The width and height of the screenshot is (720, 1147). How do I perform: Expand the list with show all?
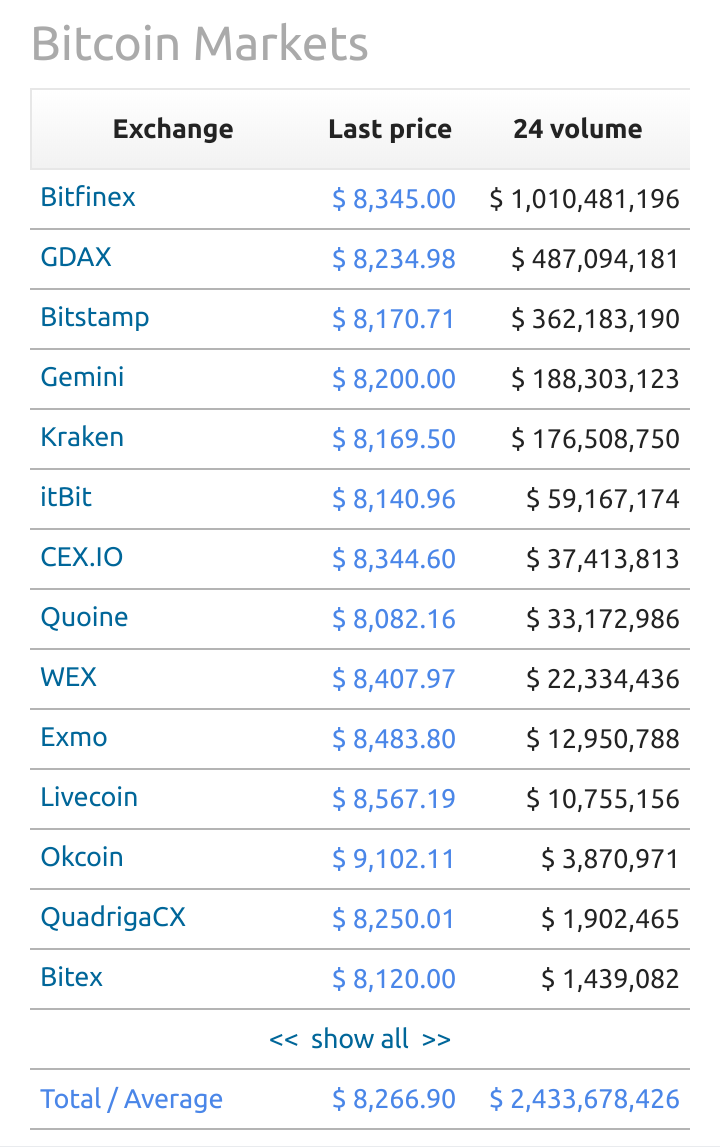pos(360,1039)
